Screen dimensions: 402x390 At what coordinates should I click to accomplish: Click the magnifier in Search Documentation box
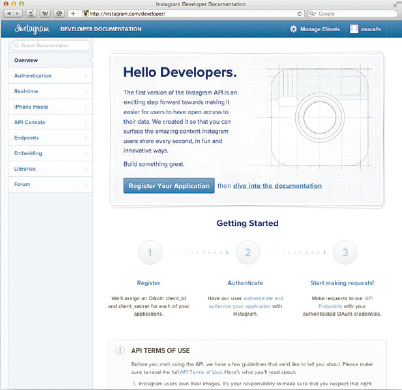coord(16,45)
